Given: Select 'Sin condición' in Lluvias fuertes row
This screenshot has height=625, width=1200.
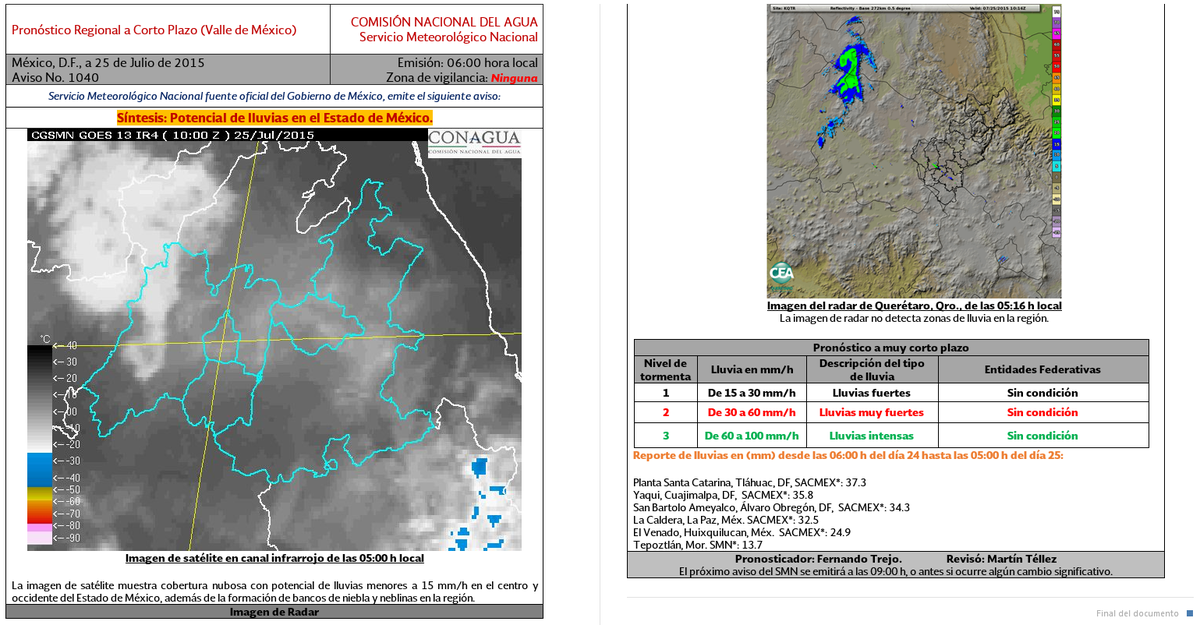Looking at the screenshot, I should click(x=1042, y=392).
